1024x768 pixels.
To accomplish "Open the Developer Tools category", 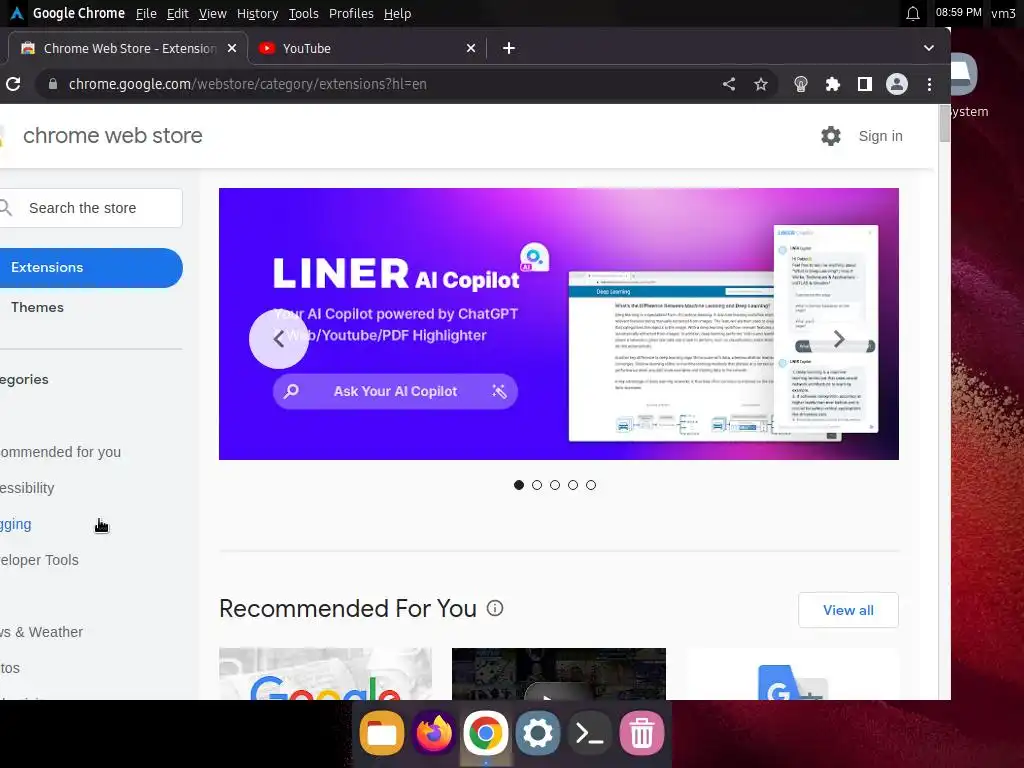I will click(x=39, y=560).
